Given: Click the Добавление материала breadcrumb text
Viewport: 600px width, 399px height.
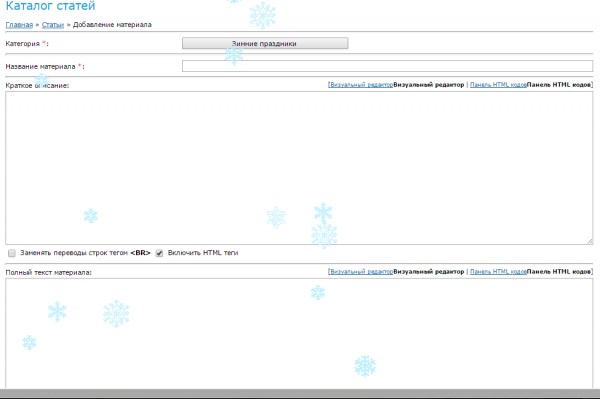Looking at the screenshot, I should 112,24.
